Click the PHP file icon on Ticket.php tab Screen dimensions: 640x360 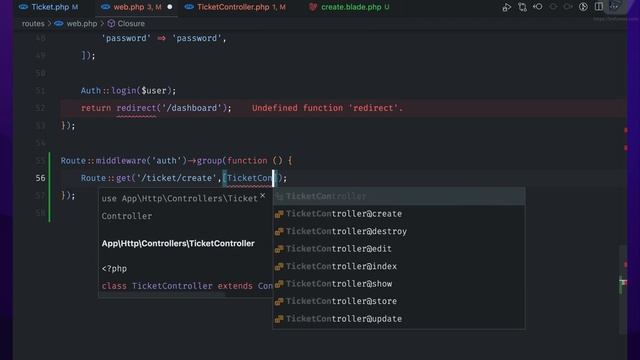coord(24,7)
